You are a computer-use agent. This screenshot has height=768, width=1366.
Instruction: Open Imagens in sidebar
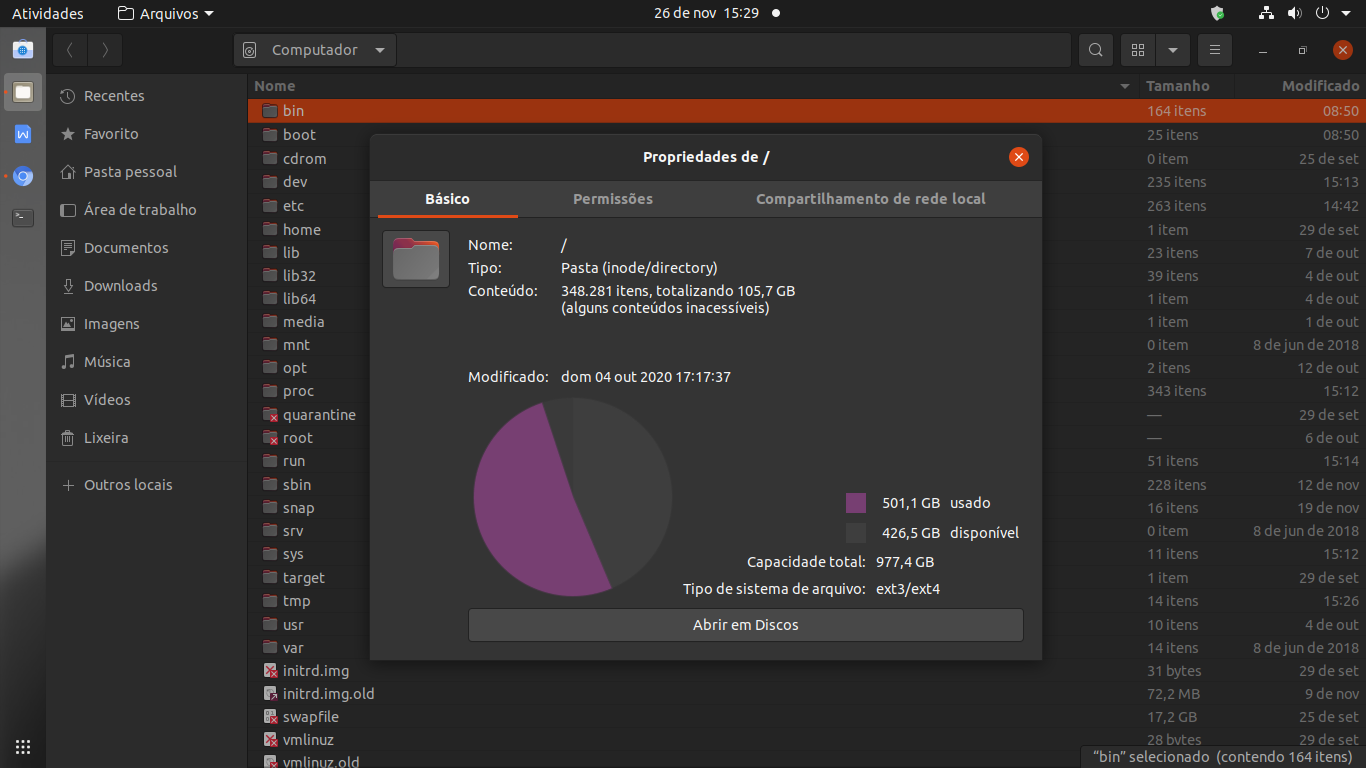(x=146, y=324)
